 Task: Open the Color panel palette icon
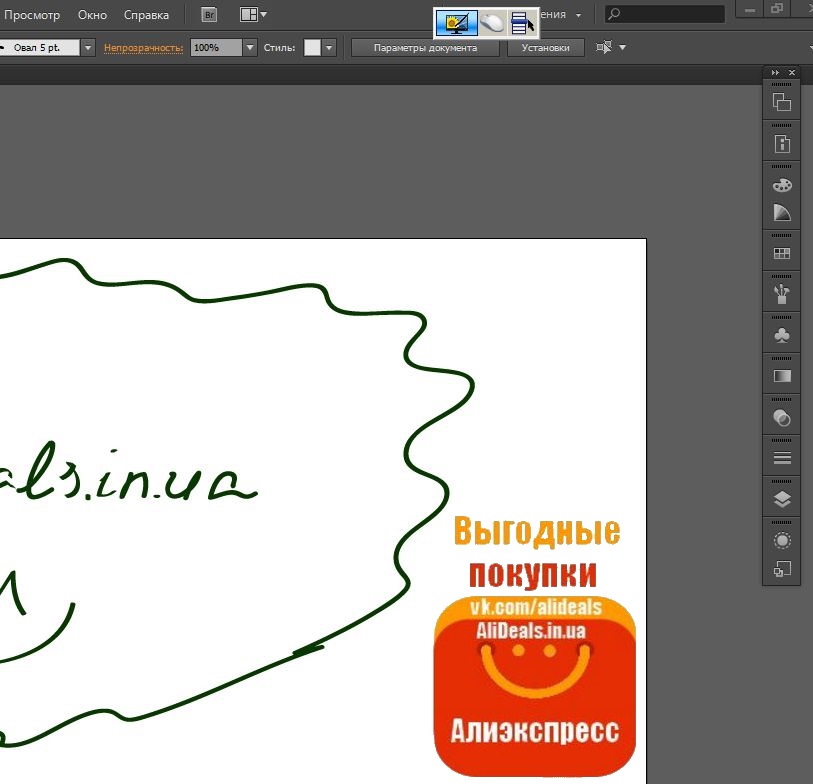782,185
